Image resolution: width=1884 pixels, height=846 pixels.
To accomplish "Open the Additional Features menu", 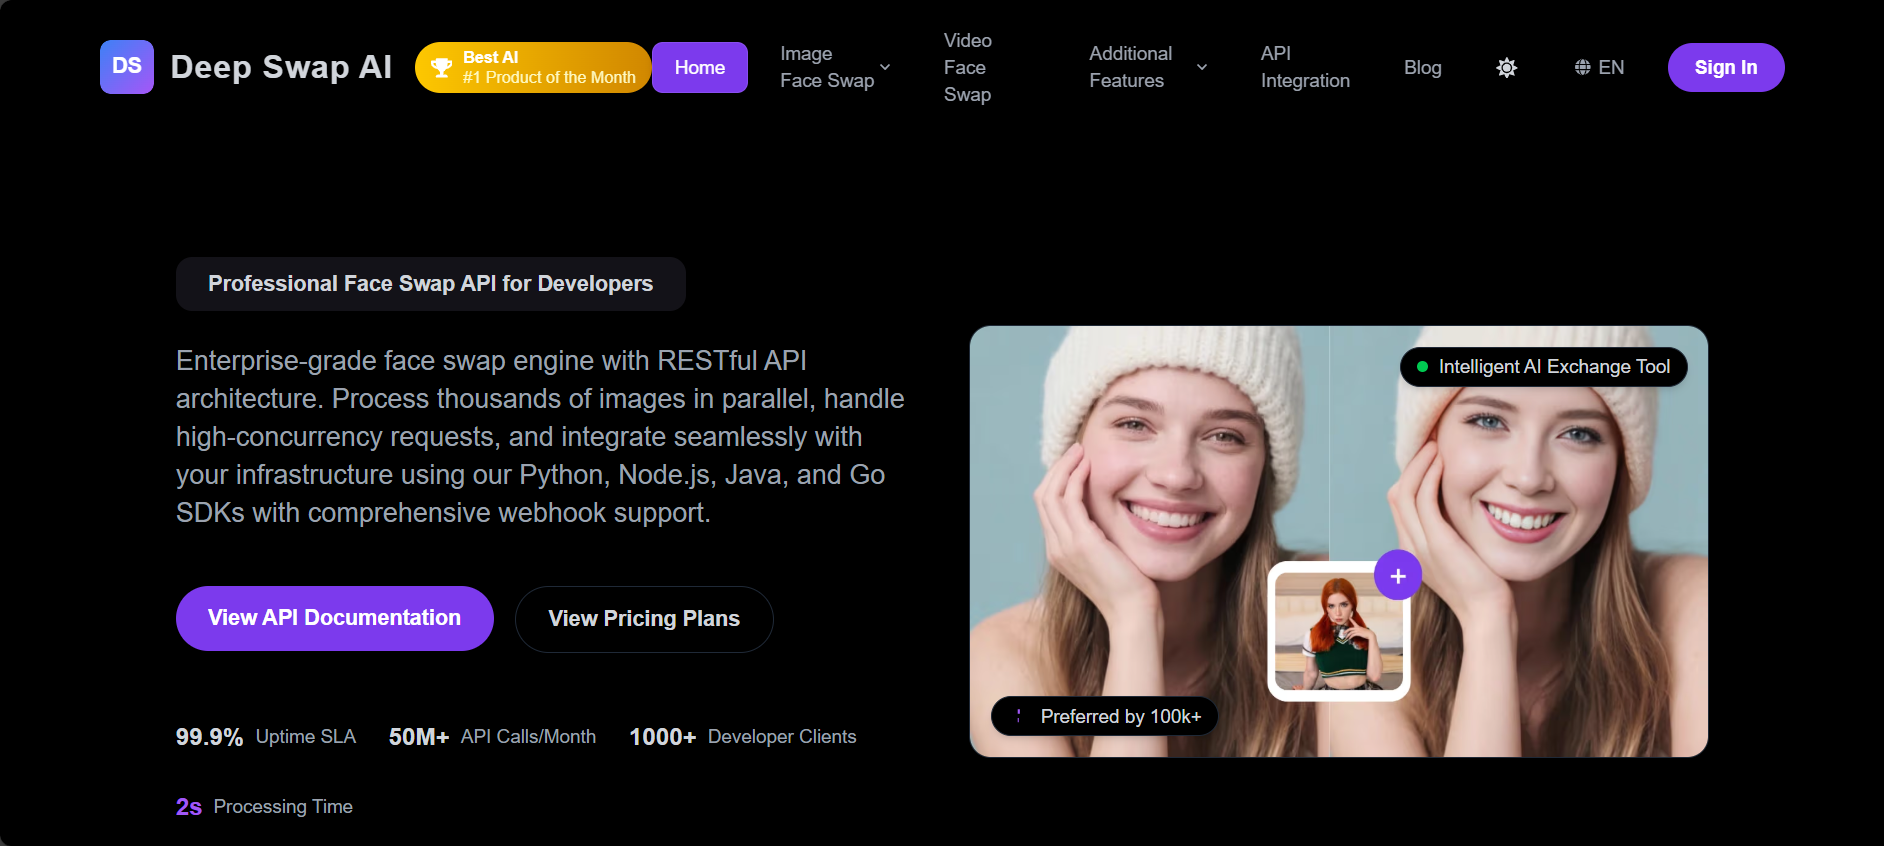I will 1148,67.
